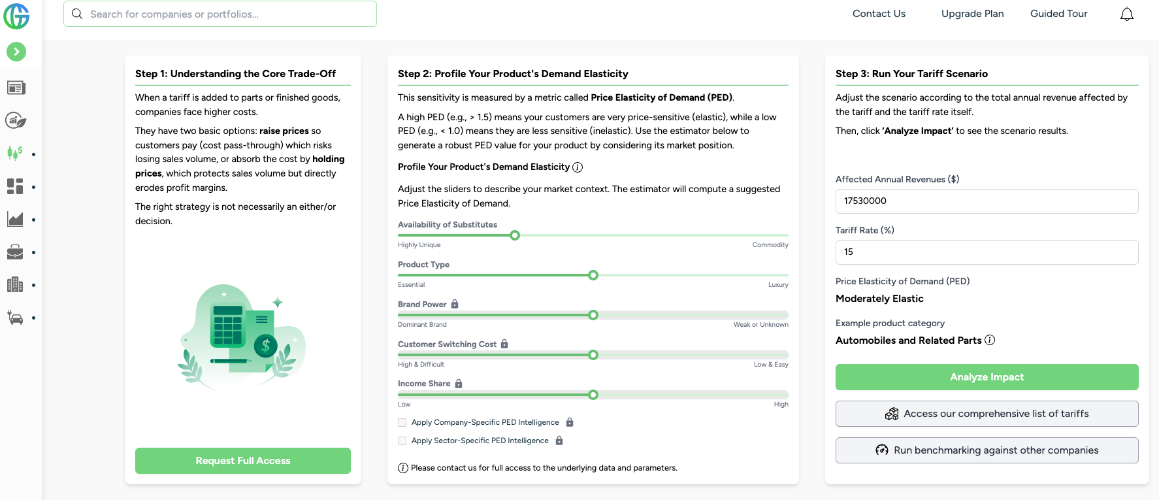The height and width of the screenshot is (500, 1159).
Task: Click info icon beside Profile Your Product's Demand Elasticity
Action: (578, 167)
